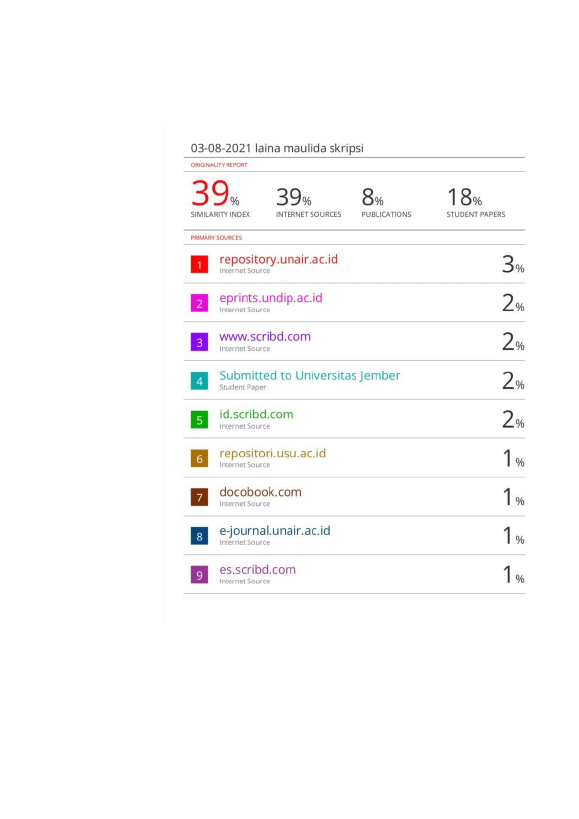The height and width of the screenshot is (819, 579).
Task: Open the id.scribd.com source link
Action: (x=256, y=414)
